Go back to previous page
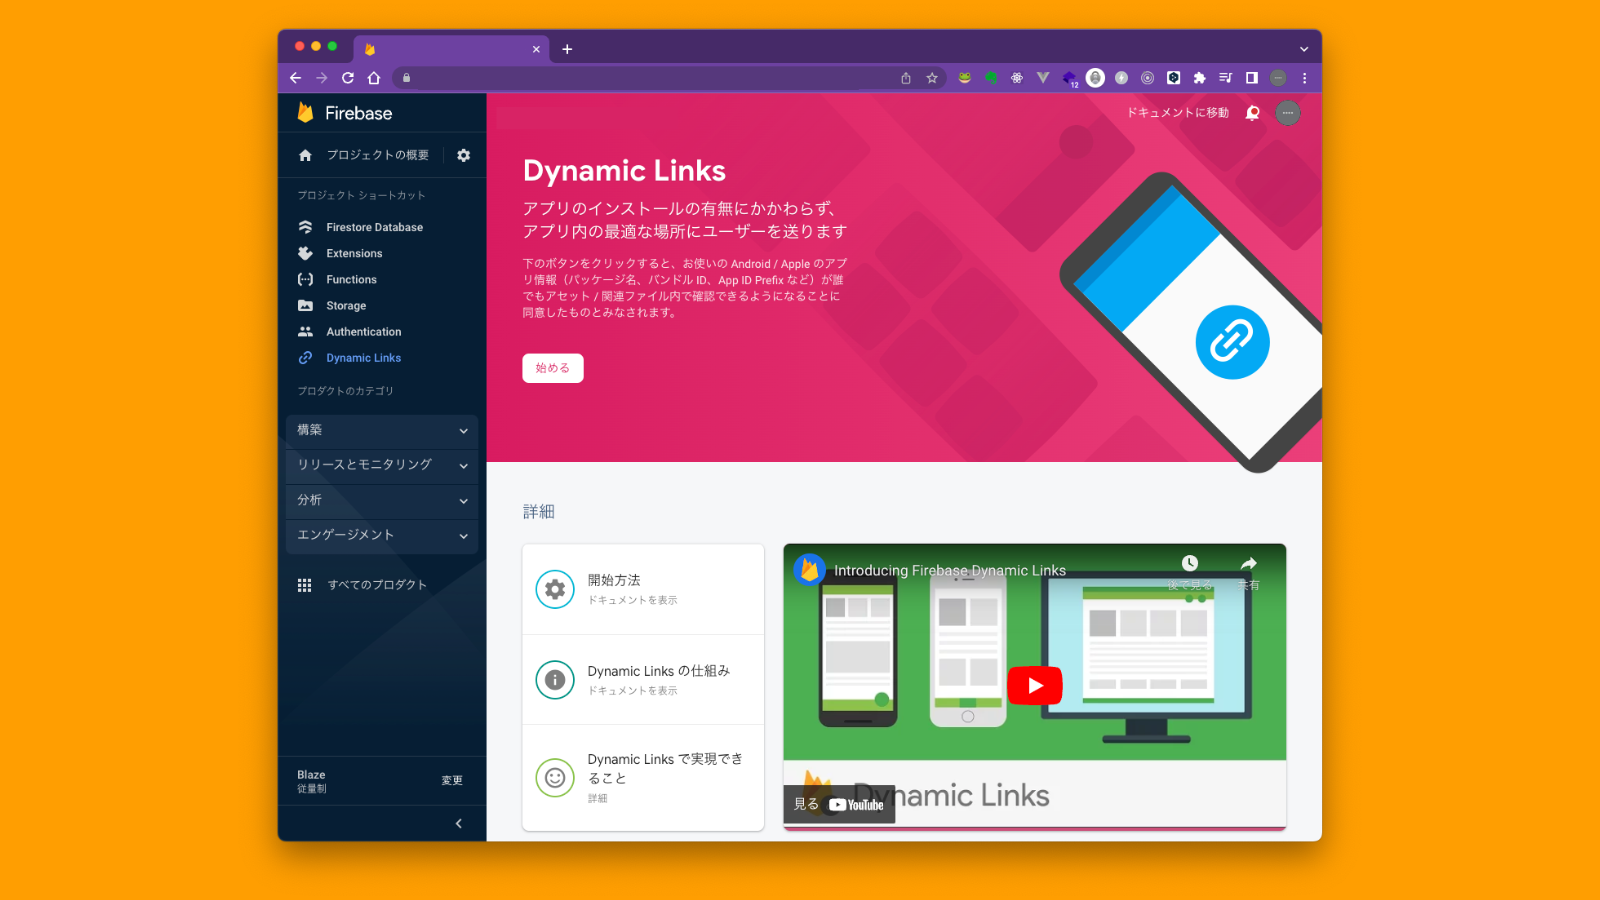 pyautogui.click(x=295, y=78)
